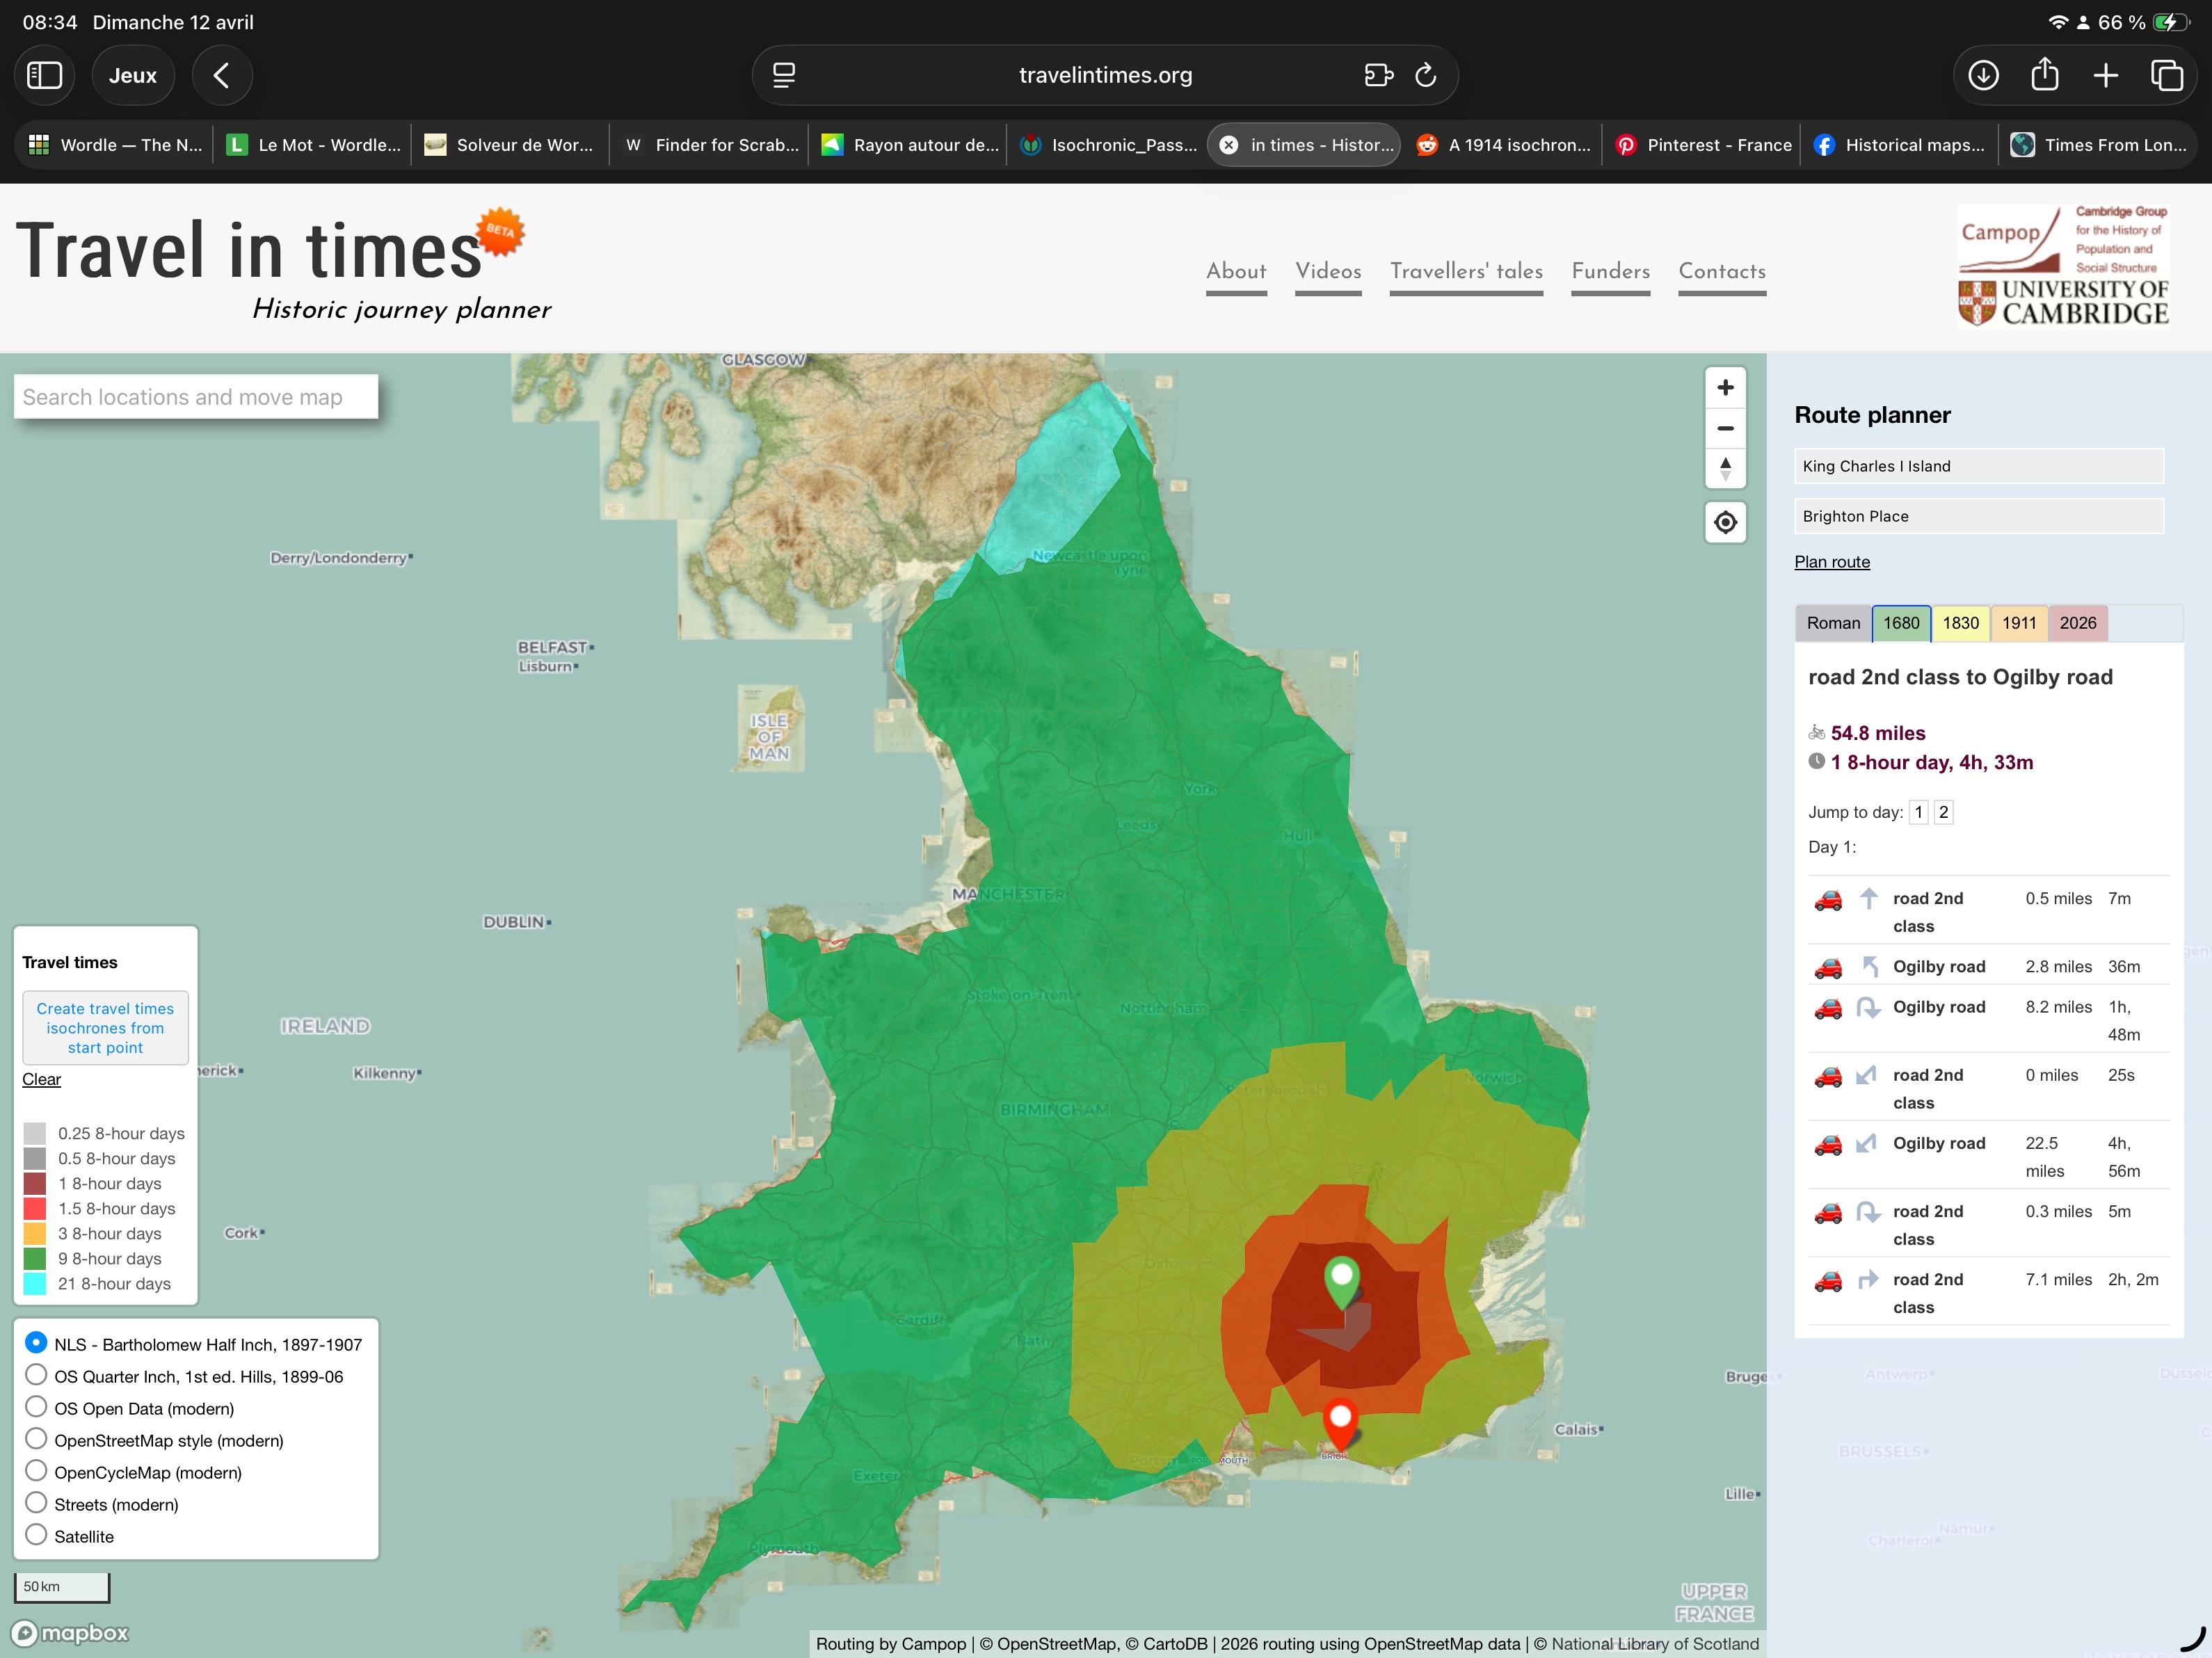The image size is (2212, 1658).
Task: Create travel times isochrones from start point
Action: point(105,1028)
